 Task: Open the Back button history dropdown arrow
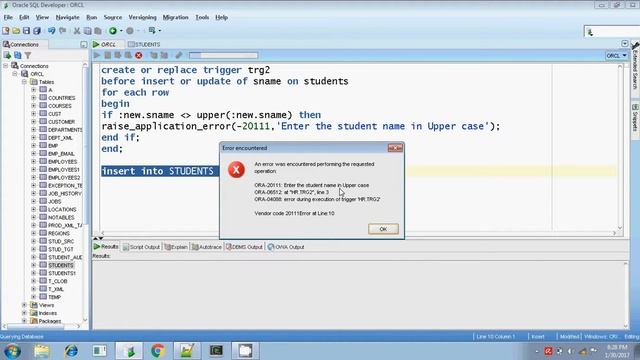[121, 31]
